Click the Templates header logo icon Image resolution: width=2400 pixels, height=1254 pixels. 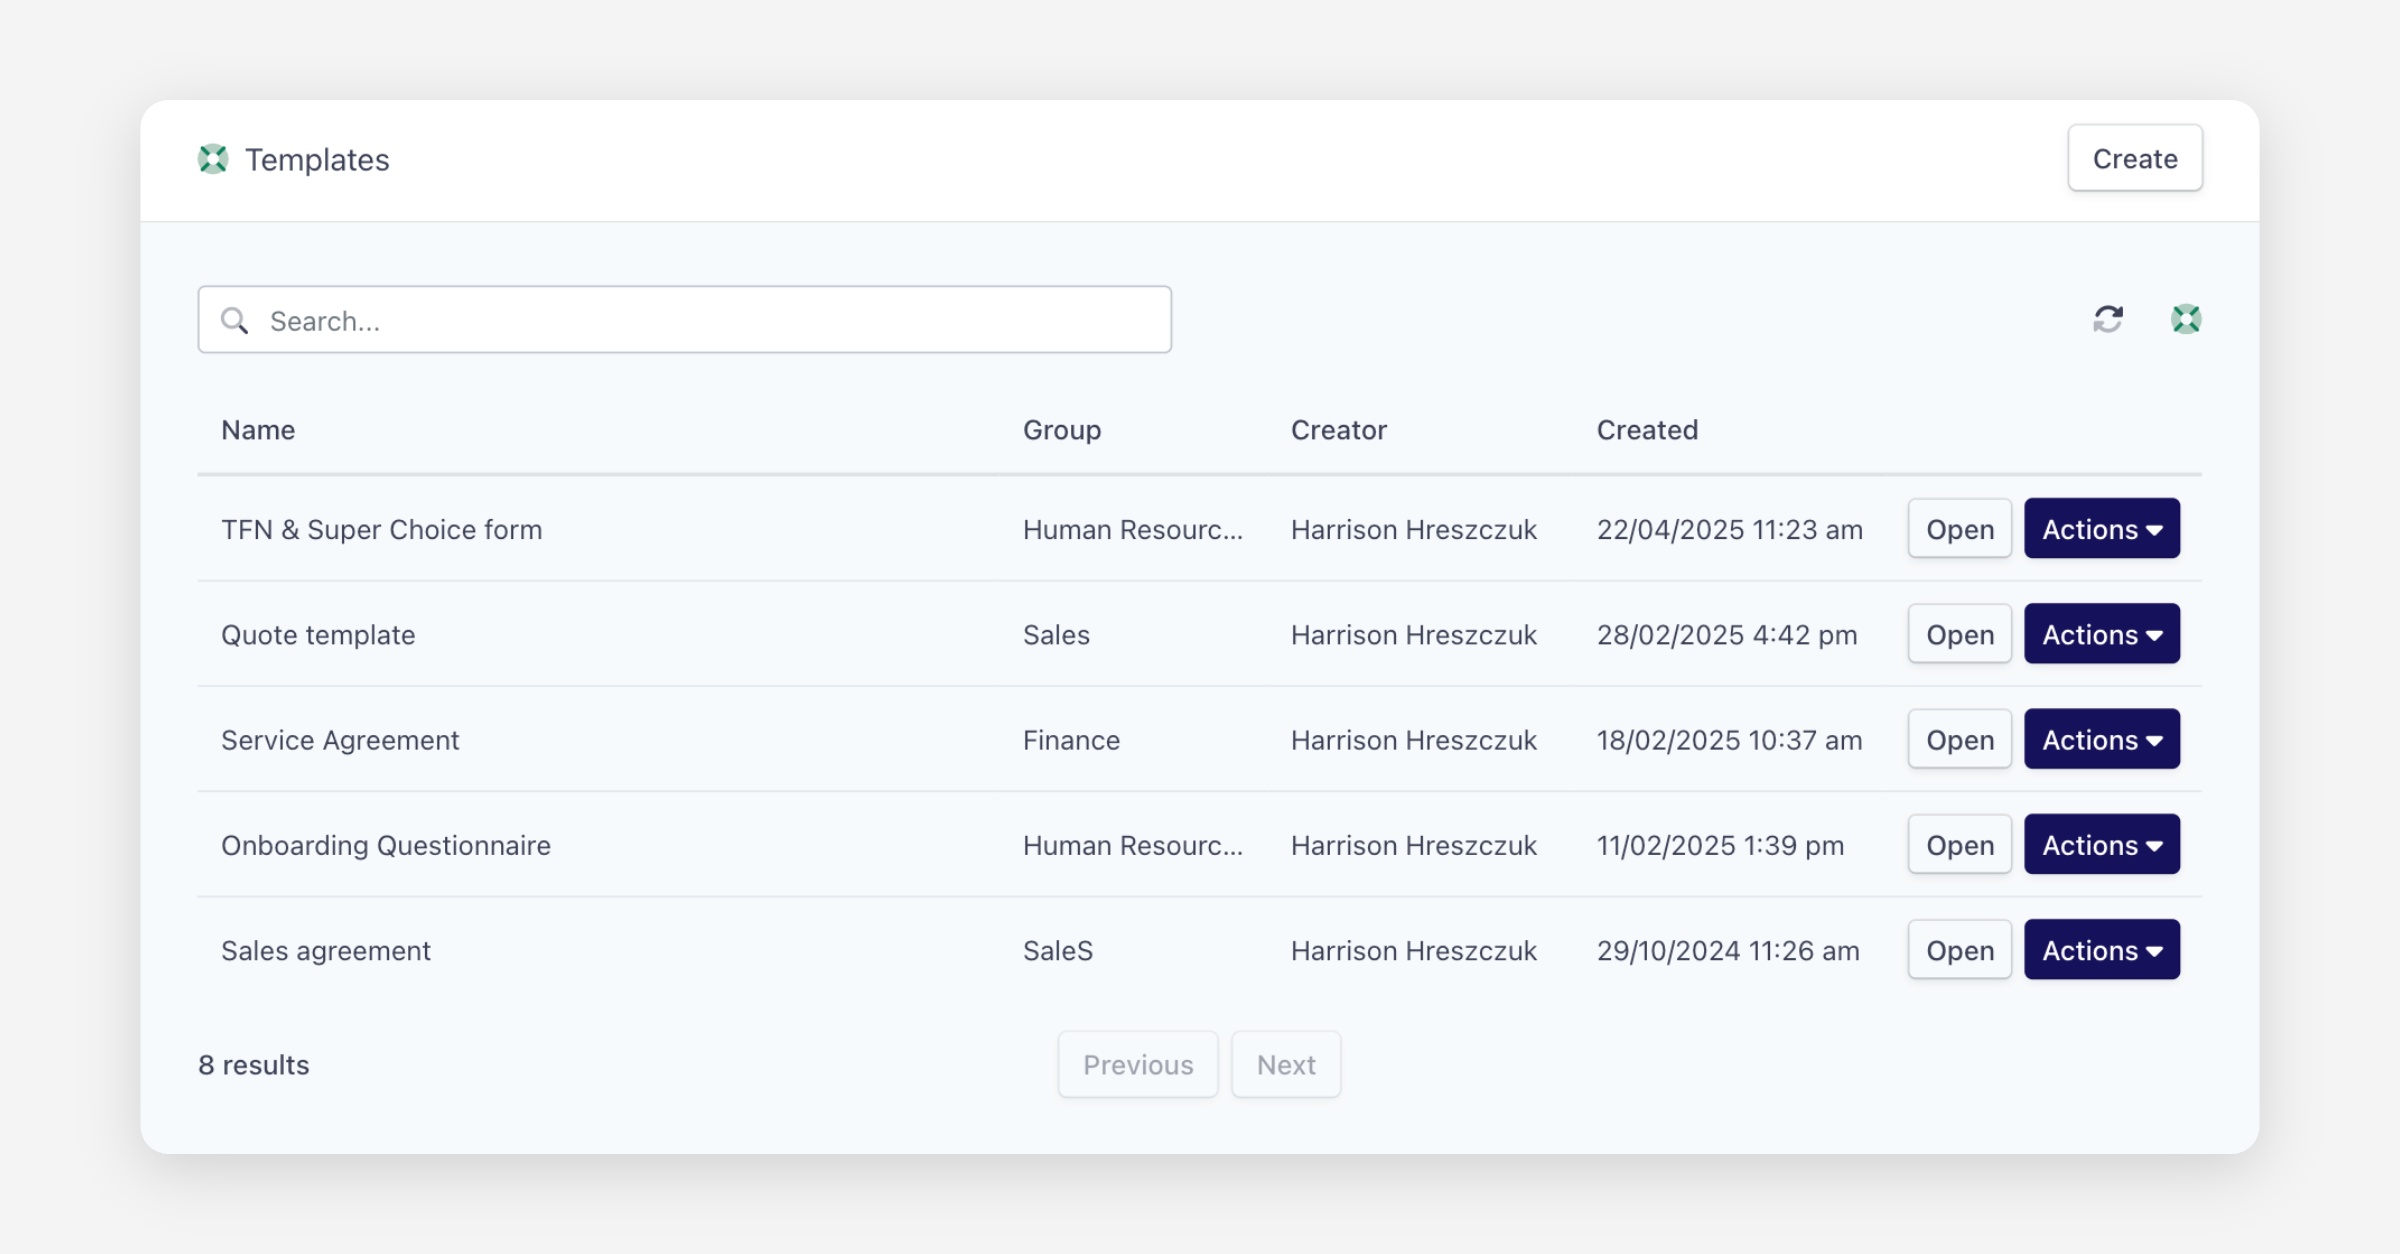pyautogui.click(x=213, y=159)
